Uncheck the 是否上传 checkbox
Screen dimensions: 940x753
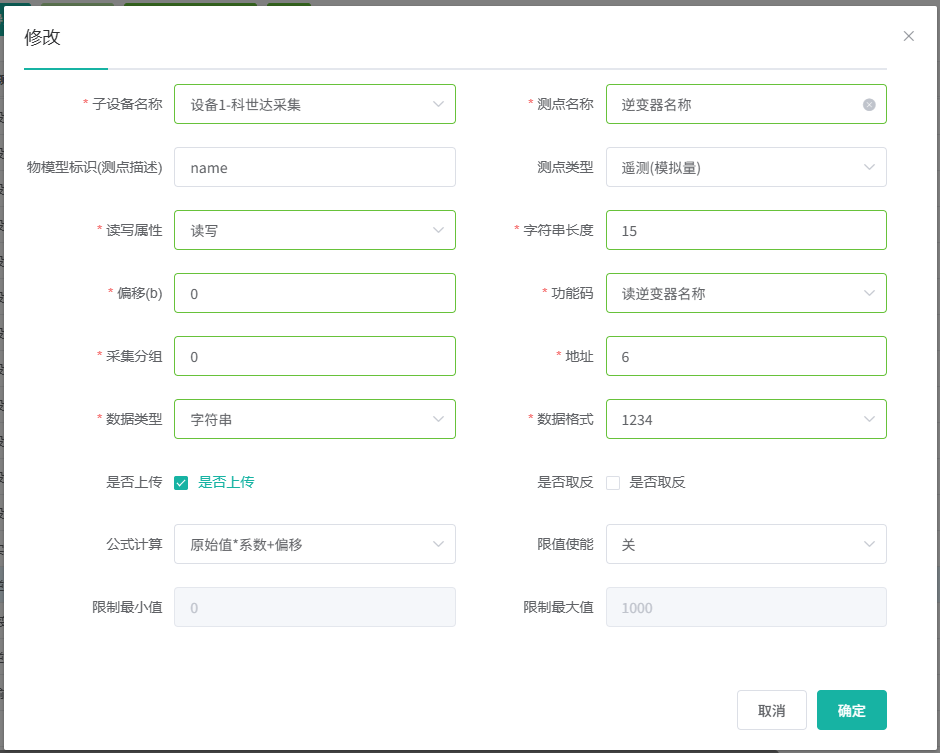181,483
